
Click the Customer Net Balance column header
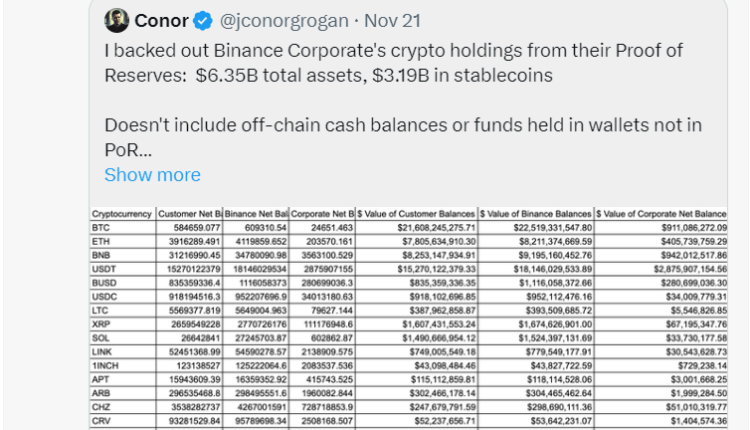click(x=189, y=214)
